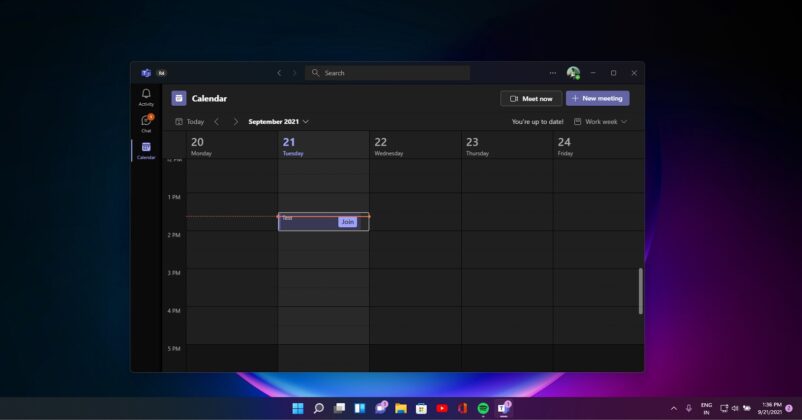802x420 pixels.
Task: Show hidden system tray icons
Action: point(673,408)
